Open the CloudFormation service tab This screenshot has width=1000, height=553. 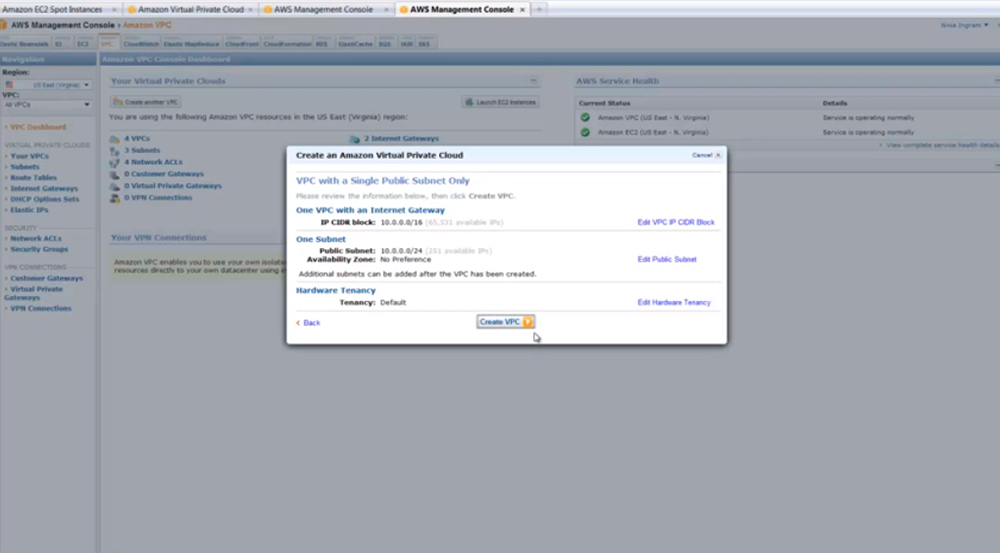287,43
